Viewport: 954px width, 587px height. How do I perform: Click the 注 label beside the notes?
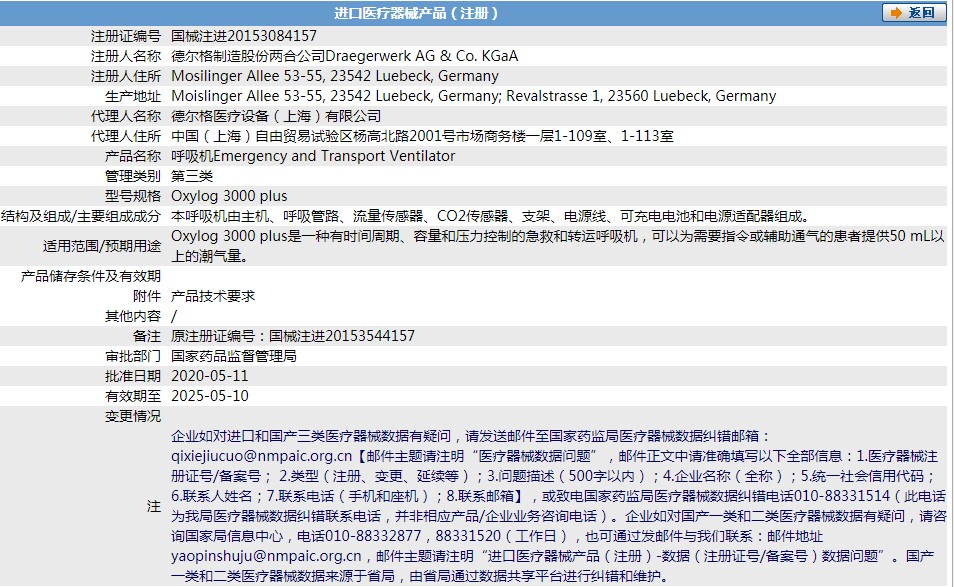pos(154,506)
